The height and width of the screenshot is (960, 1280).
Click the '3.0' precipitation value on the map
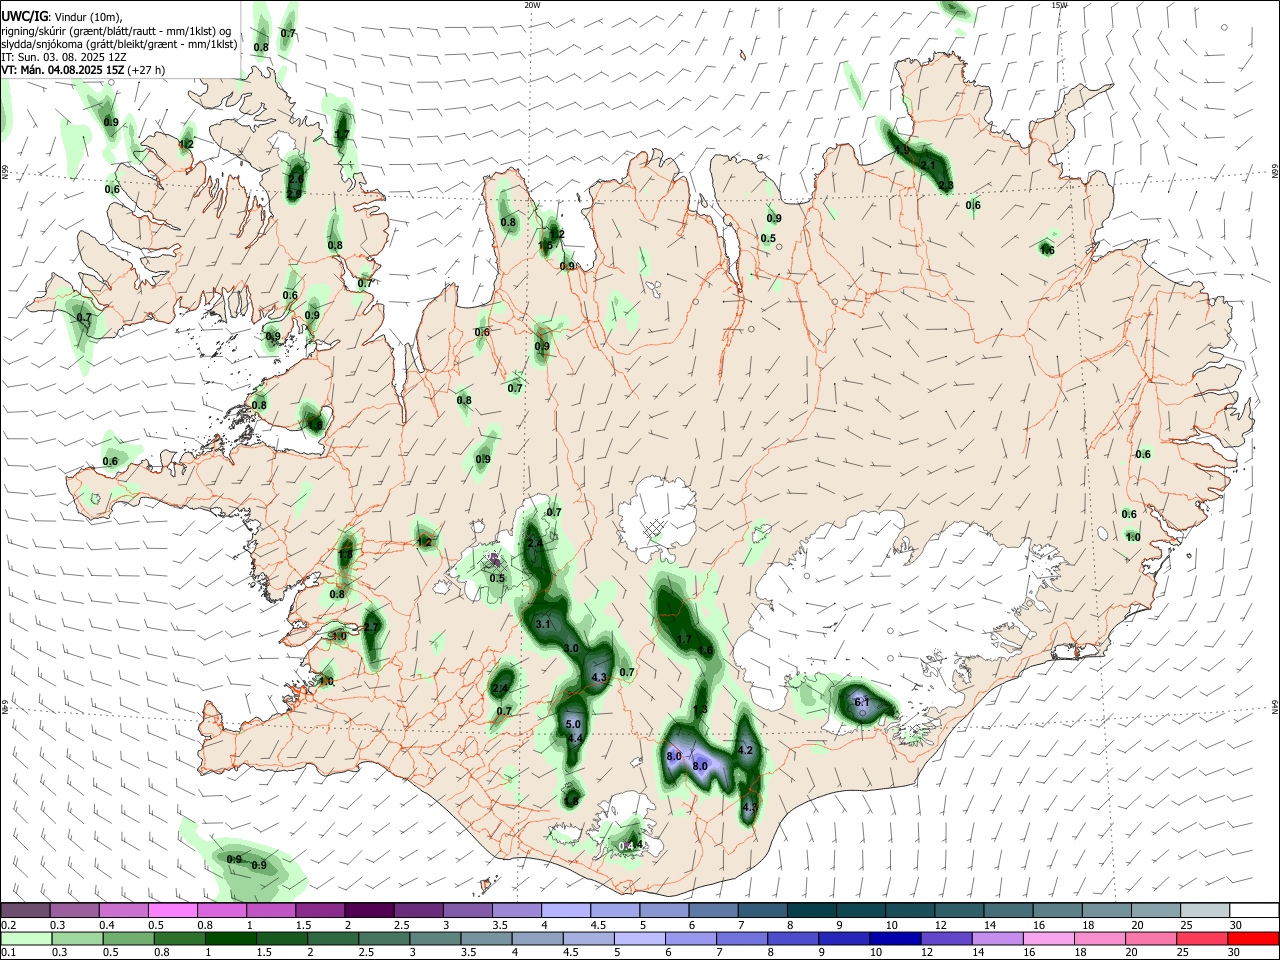[572, 649]
